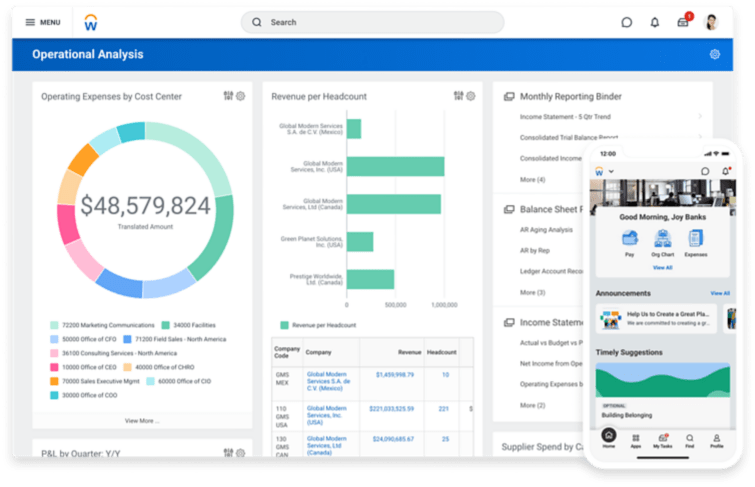Toggle 40000 Office of CHRO legend swatch

(x=128, y=367)
